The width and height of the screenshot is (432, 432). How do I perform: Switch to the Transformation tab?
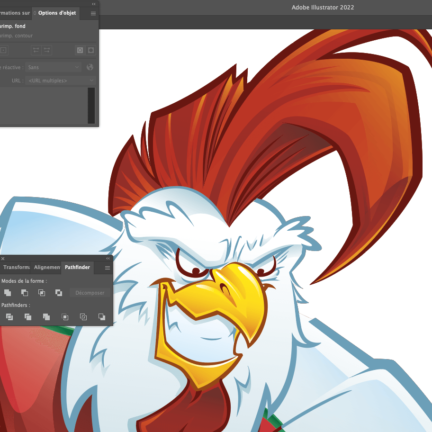coord(16,267)
